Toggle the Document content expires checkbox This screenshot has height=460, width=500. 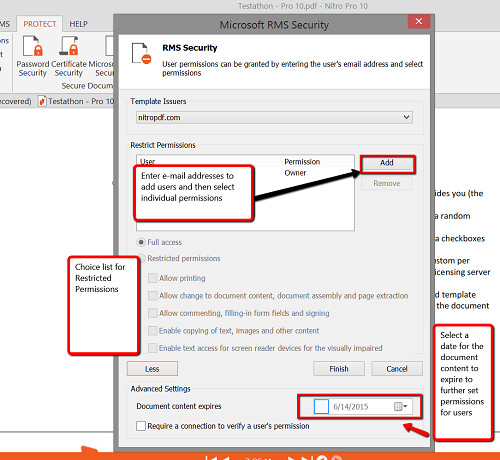(x=321, y=407)
